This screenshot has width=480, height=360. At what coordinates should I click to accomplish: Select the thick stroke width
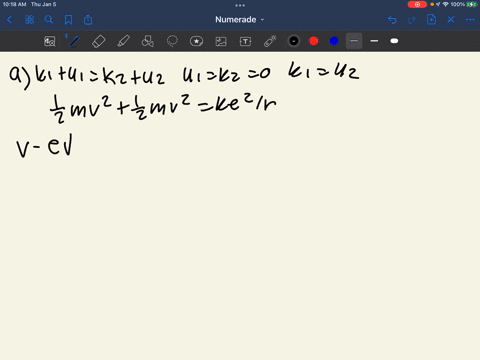[394, 41]
